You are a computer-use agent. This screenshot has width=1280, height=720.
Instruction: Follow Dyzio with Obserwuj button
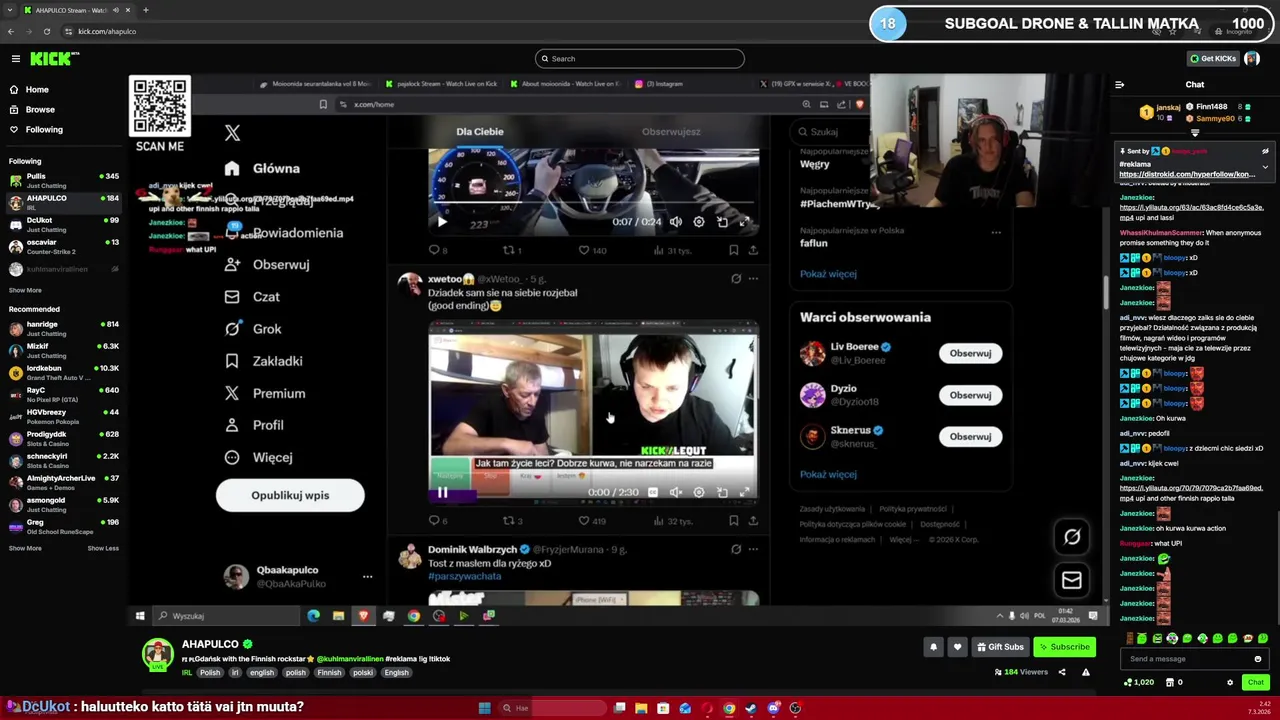(x=970, y=395)
